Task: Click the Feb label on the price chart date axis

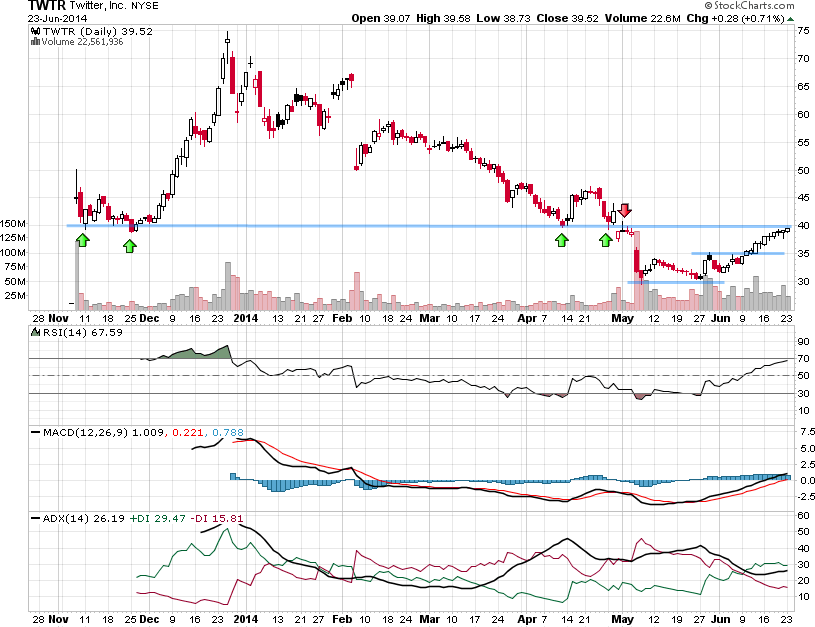Action: (342, 318)
